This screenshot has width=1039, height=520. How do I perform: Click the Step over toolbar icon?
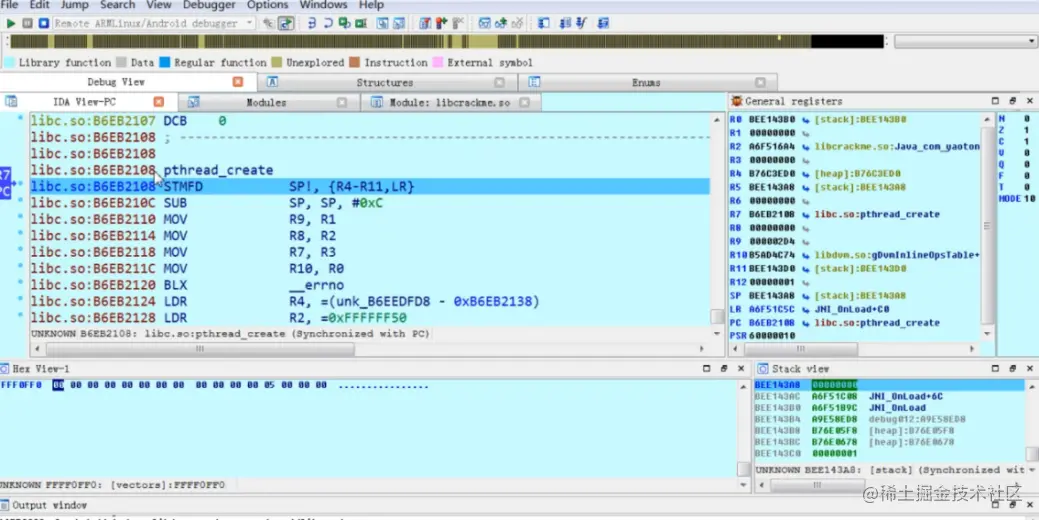(x=329, y=23)
